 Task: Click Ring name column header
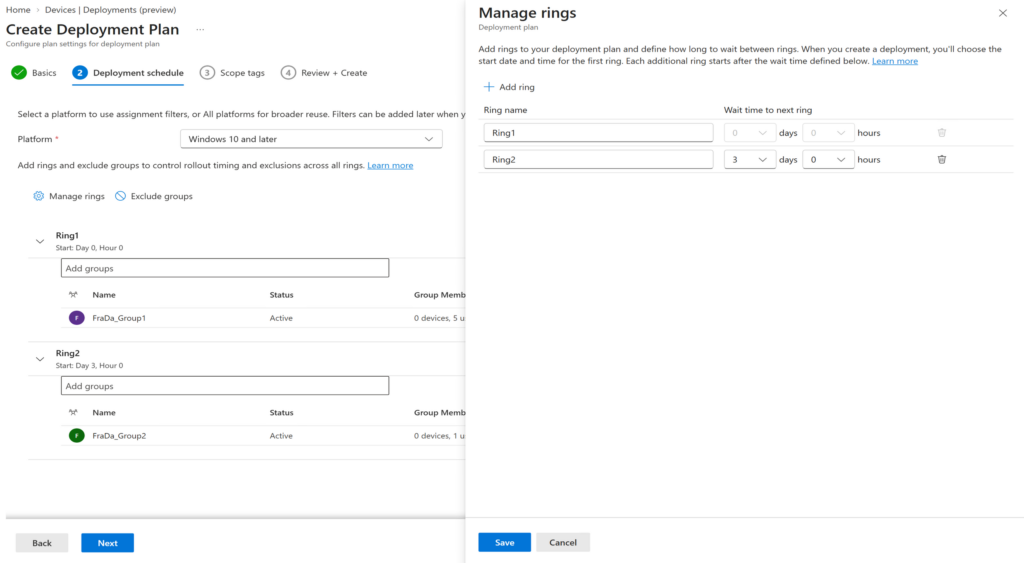point(505,110)
